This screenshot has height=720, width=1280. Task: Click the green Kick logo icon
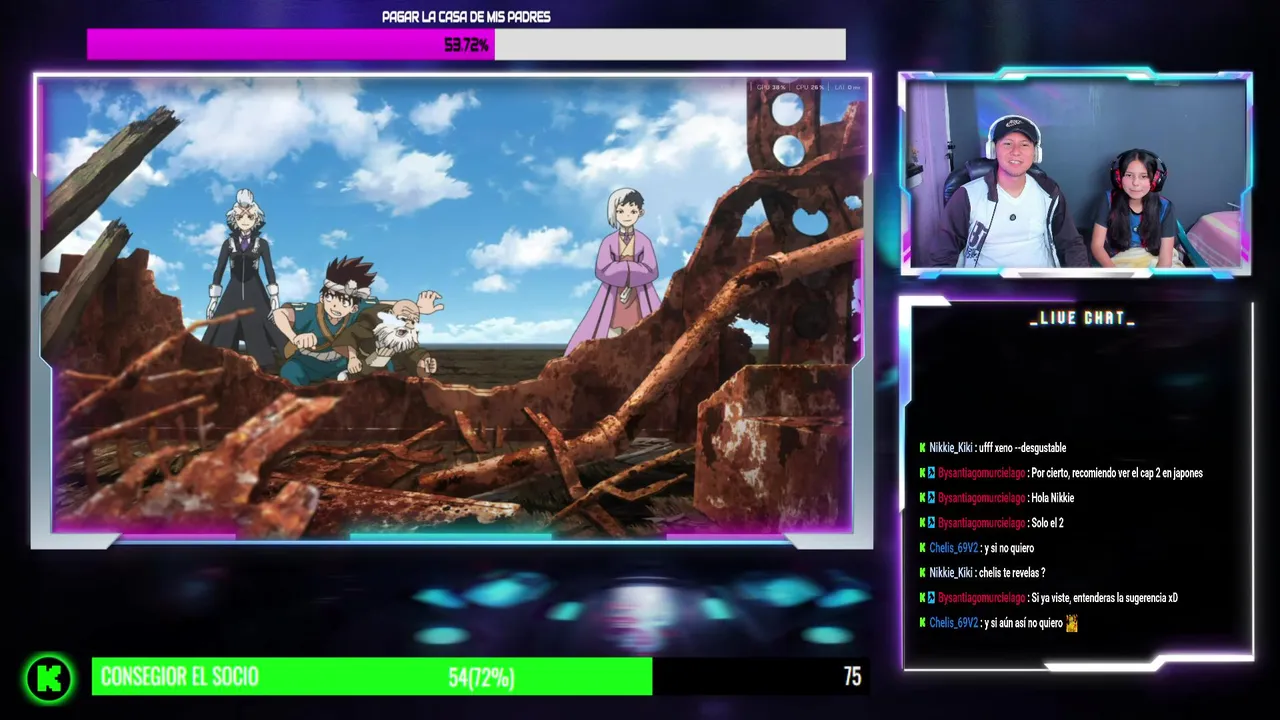[x=49, y=679]
